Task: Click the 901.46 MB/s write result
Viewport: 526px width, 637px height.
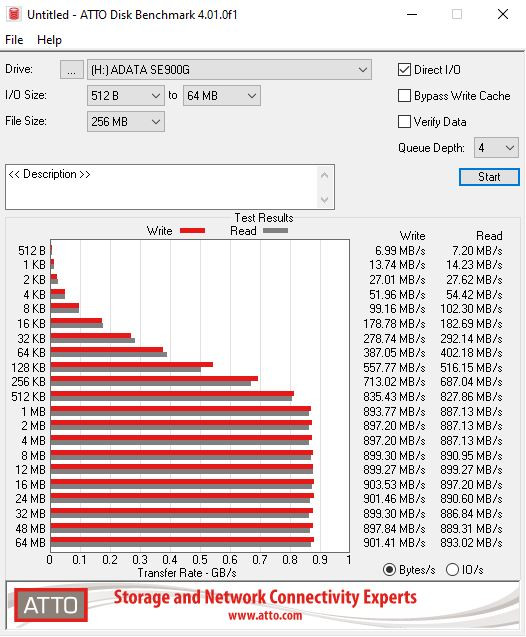Action: click(x=394, y=499)
